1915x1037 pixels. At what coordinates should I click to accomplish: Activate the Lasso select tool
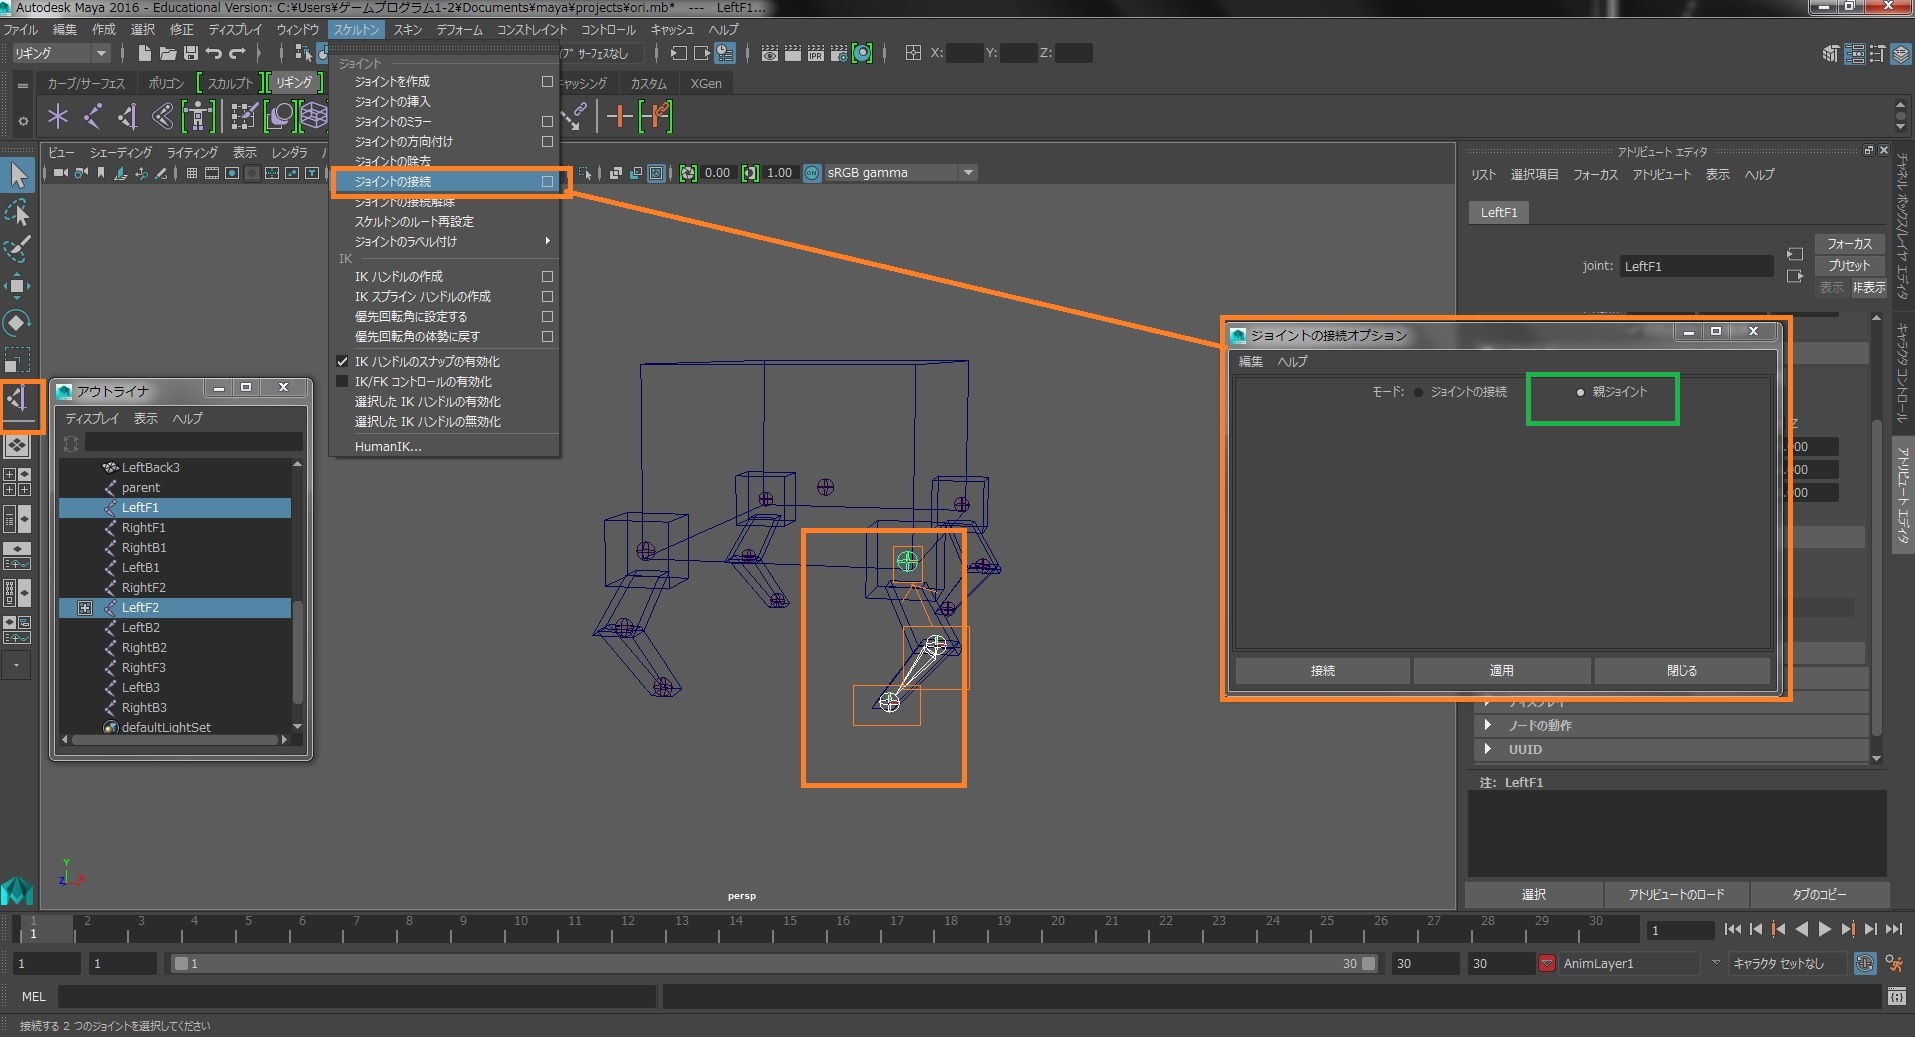pos(18,212)
